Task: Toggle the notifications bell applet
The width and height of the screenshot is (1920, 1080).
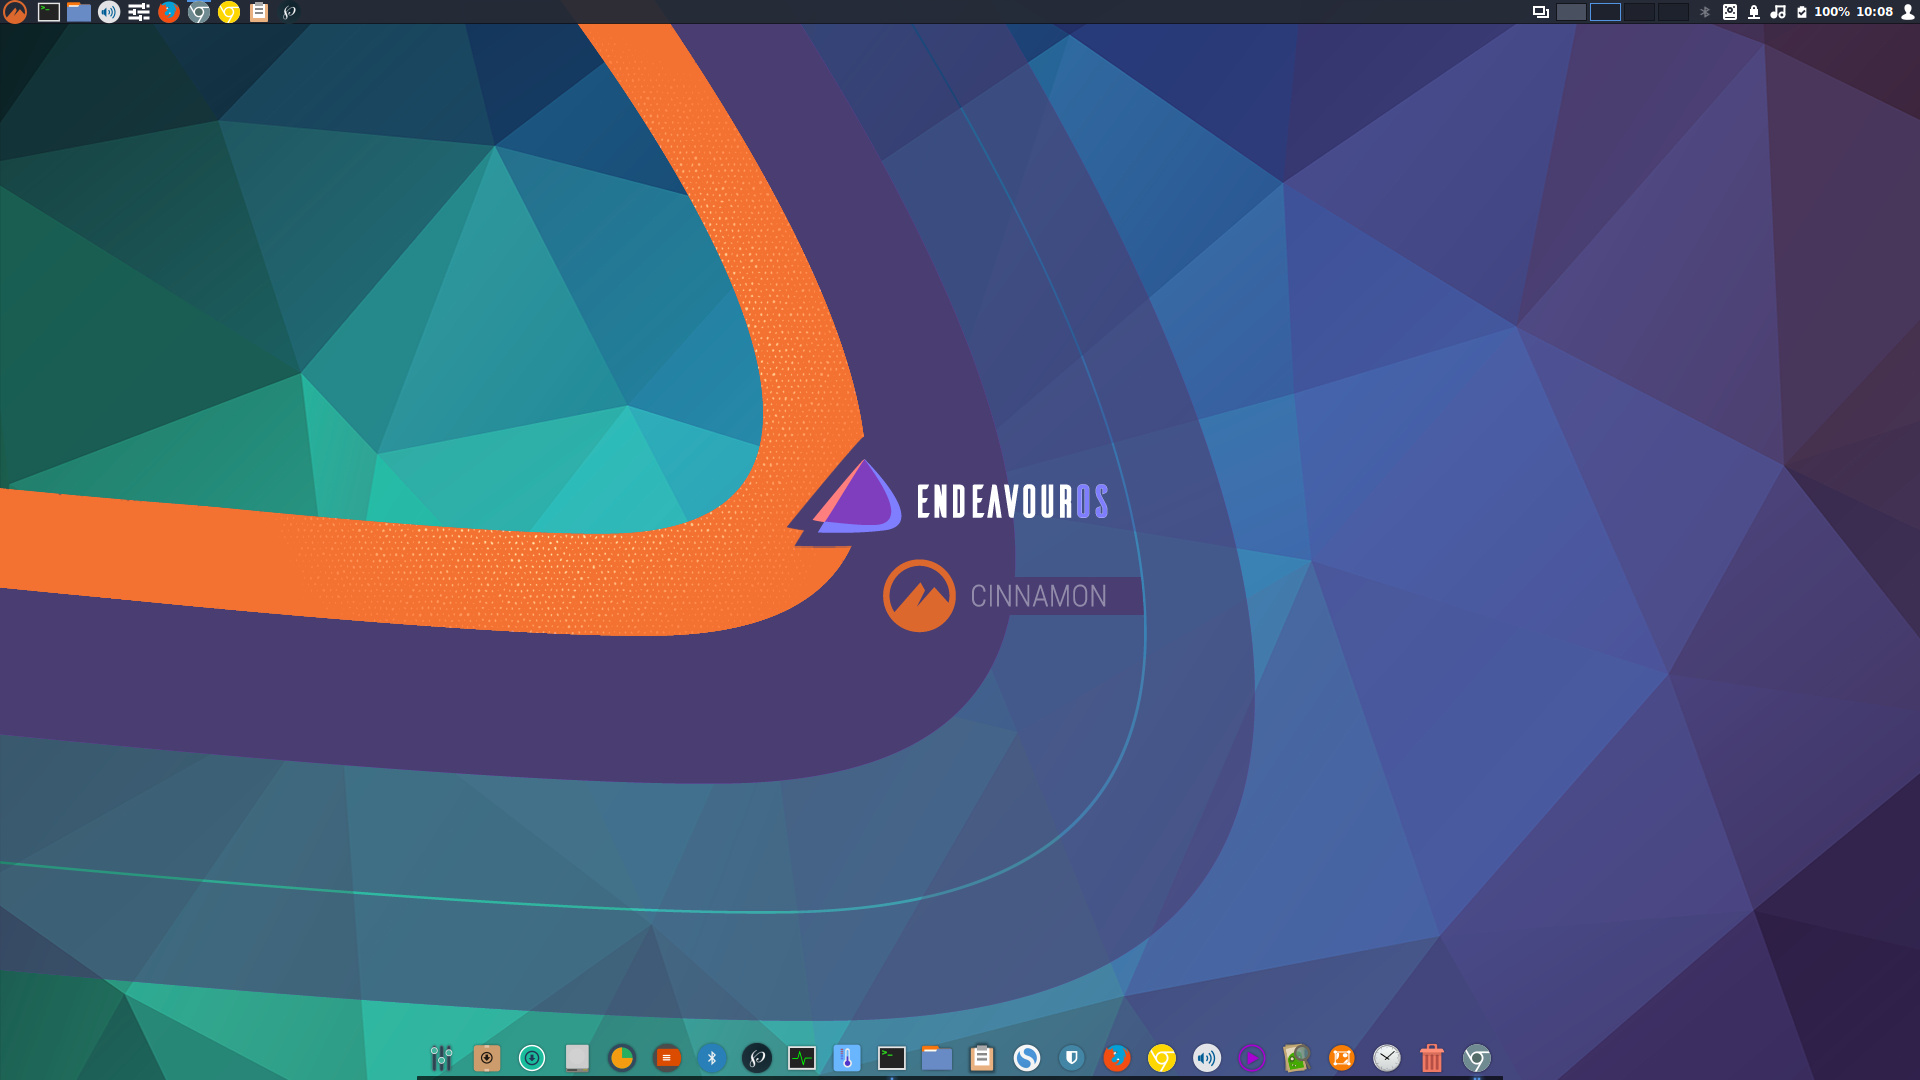Action: pyautogui.click(x=1754, y=13)
